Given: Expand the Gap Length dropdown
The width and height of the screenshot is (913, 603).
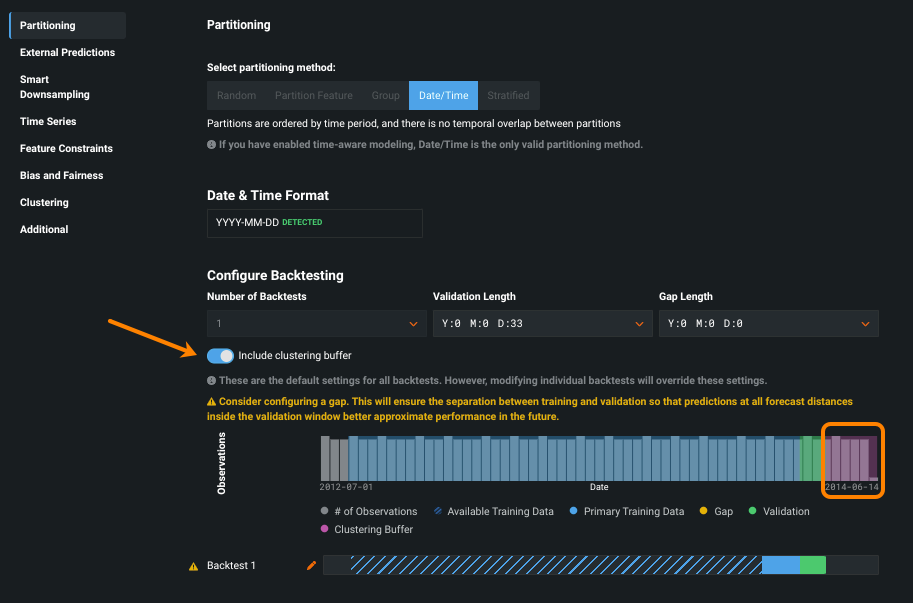Looking at the screenshot, I should point(767,324).
